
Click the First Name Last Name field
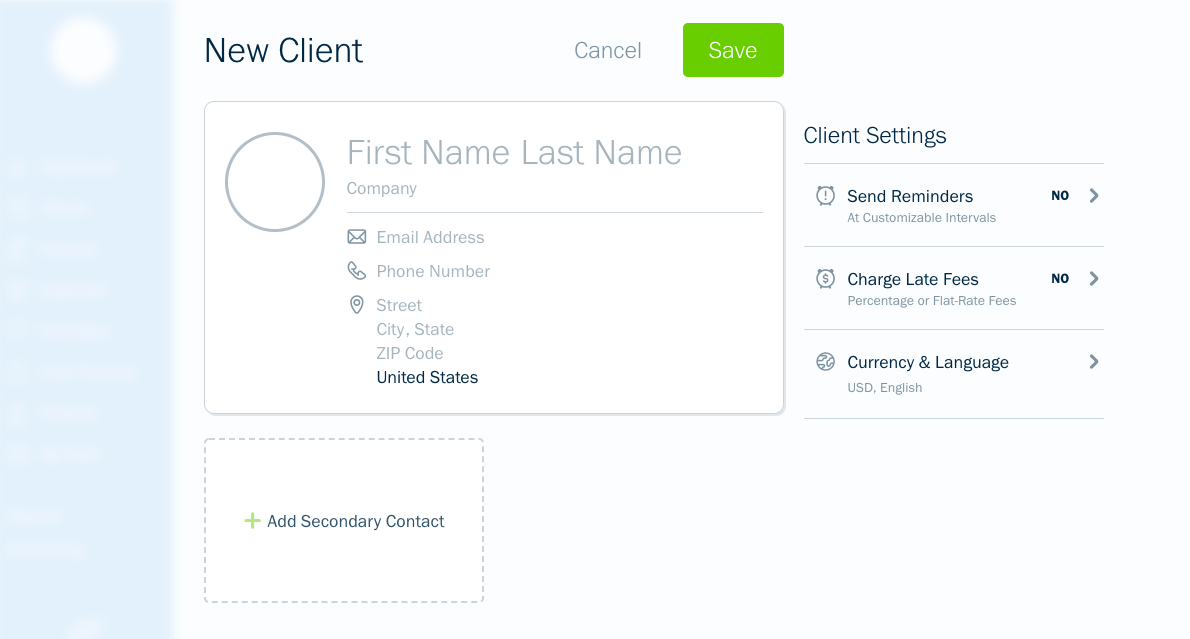pyautogui.click(x=514, y=153)
